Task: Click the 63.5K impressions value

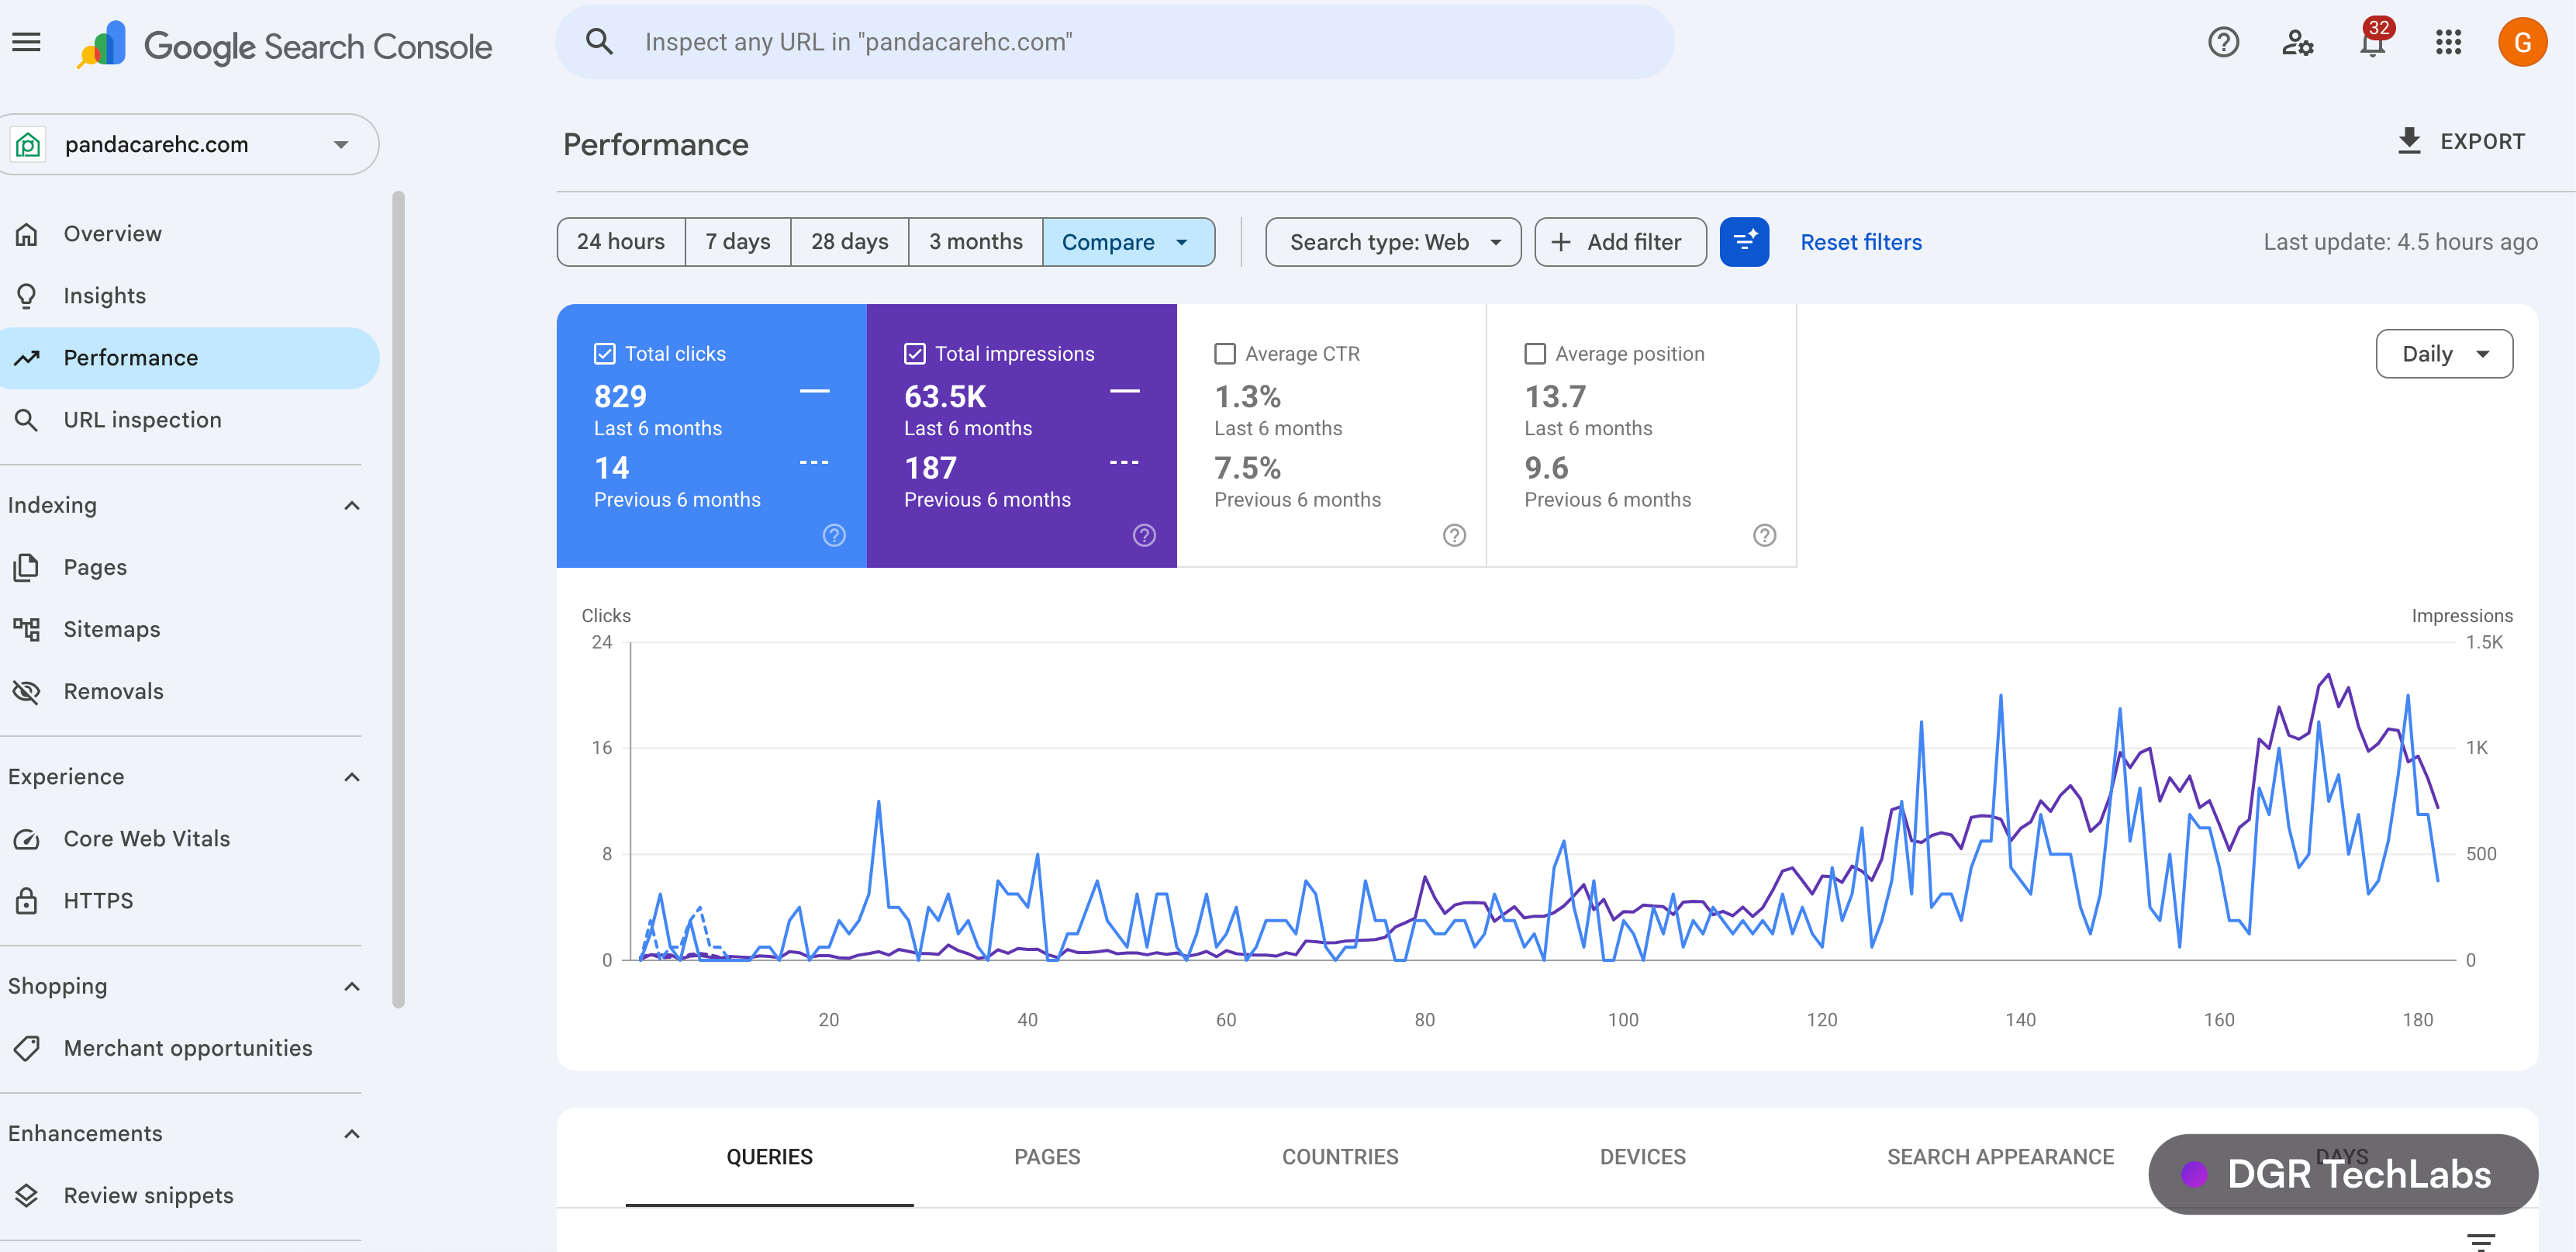Action: [945, 397]
